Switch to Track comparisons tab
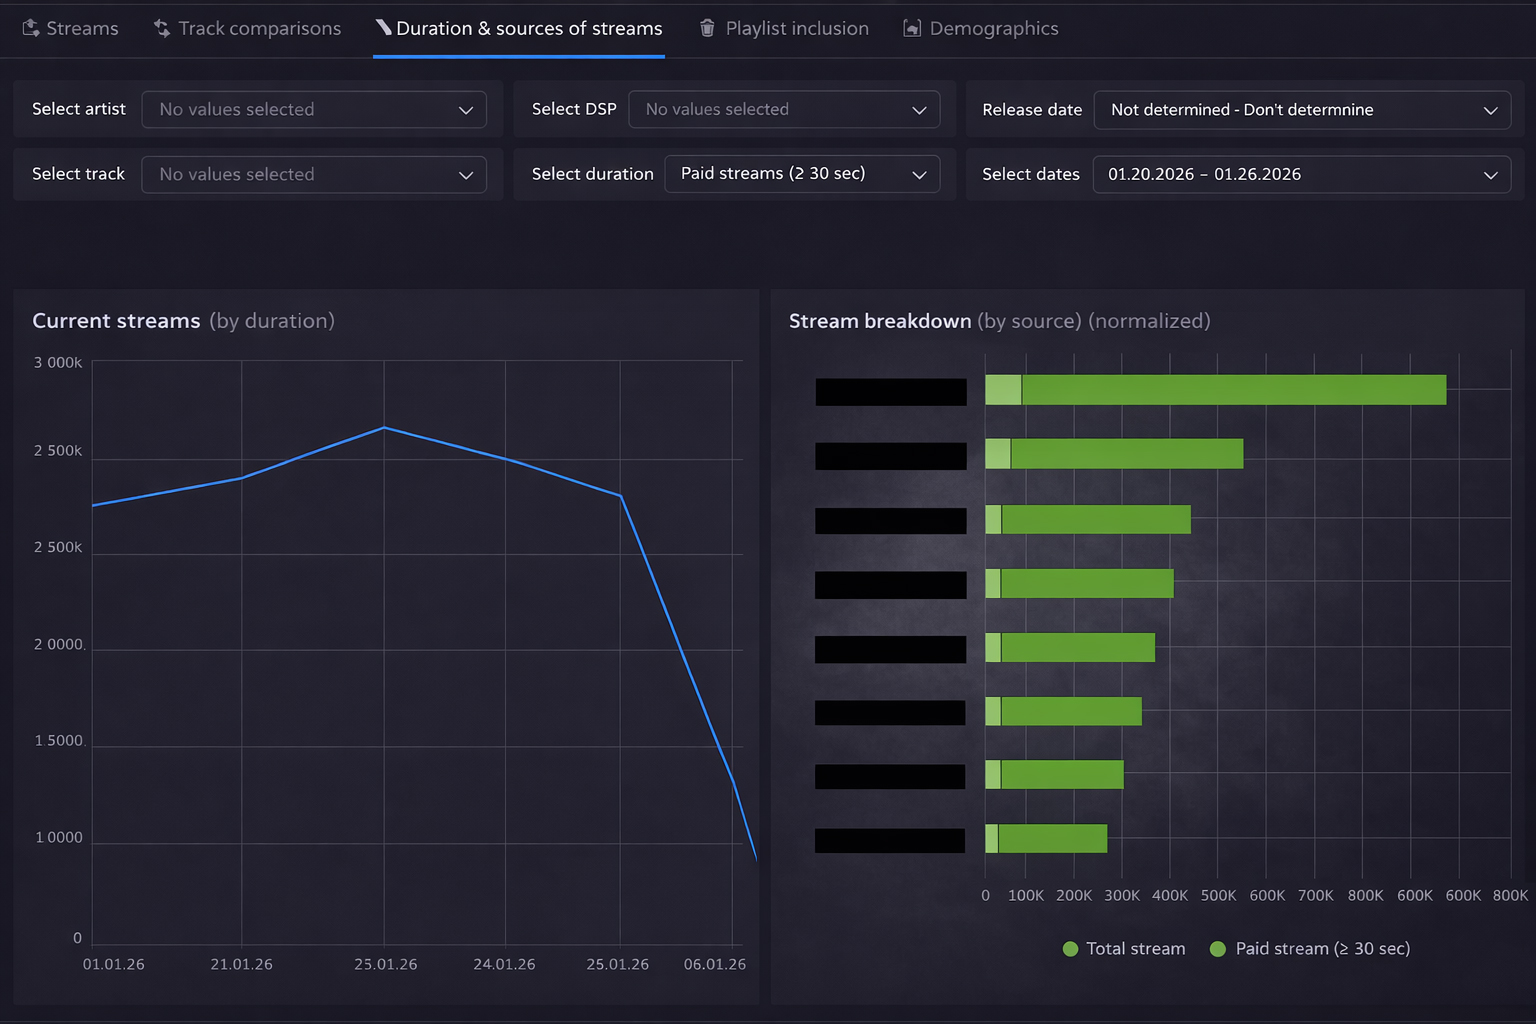 click(x=247, y=28)
